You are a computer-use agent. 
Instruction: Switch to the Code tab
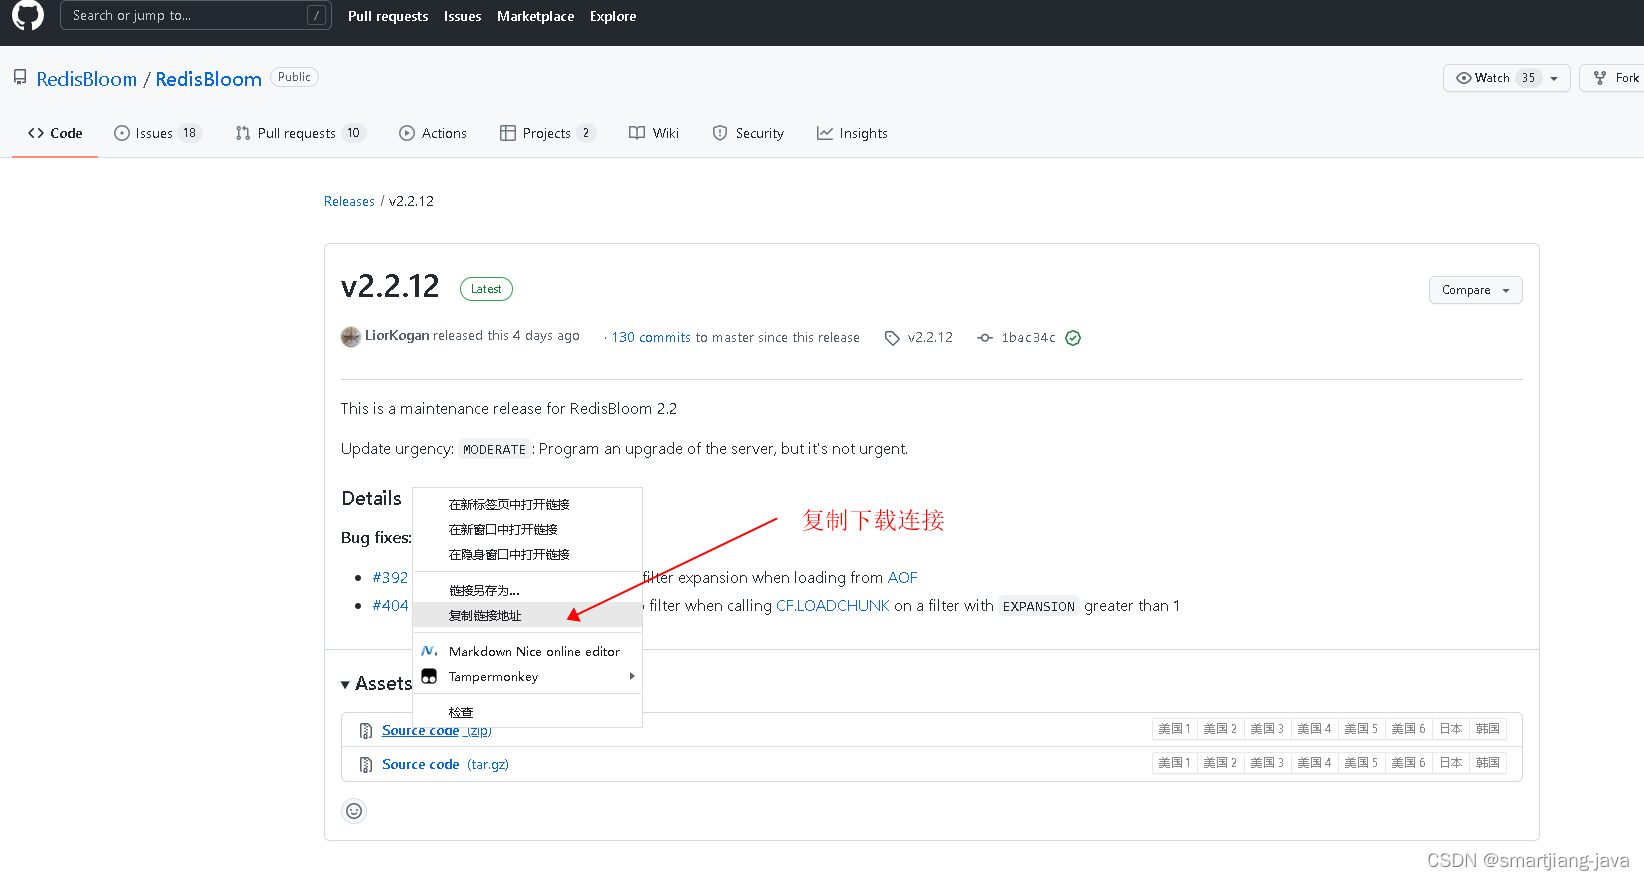tap(55, 133)
